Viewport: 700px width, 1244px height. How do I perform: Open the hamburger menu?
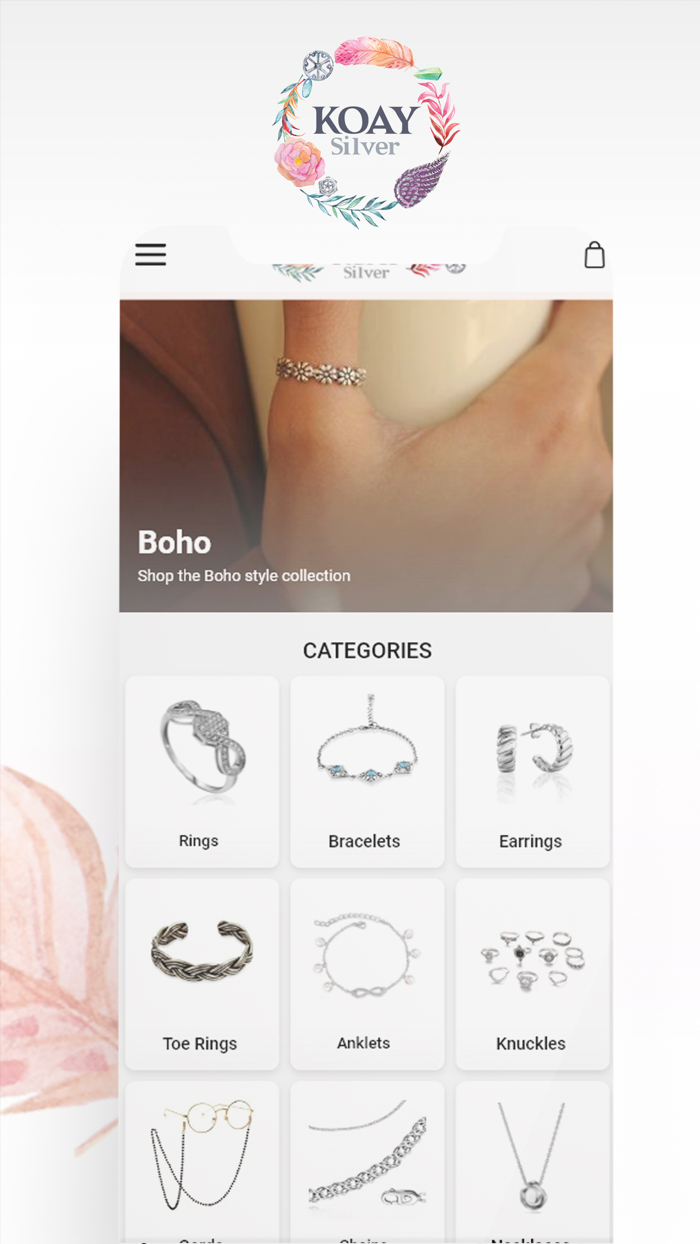pos(150,255)
